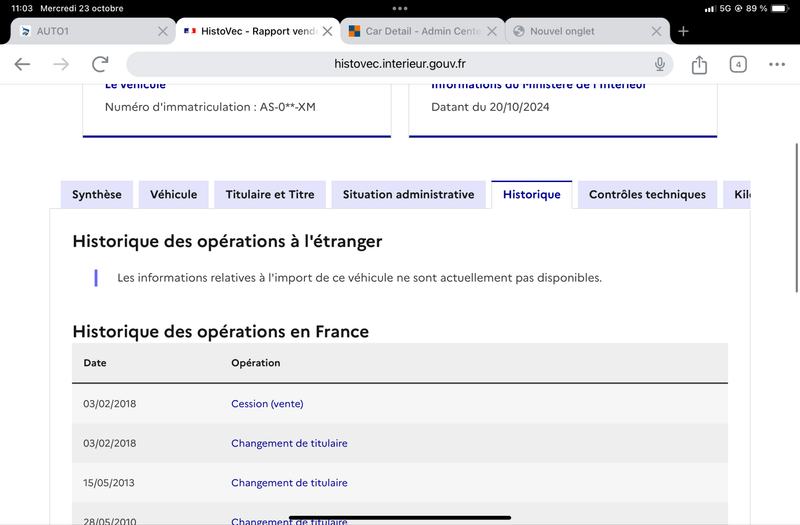Image resolution: width=800 pixels, height=525 pixels.
Task: Focus the histovec.interieur.gouv.fr address bar
Action: [399, 64]
